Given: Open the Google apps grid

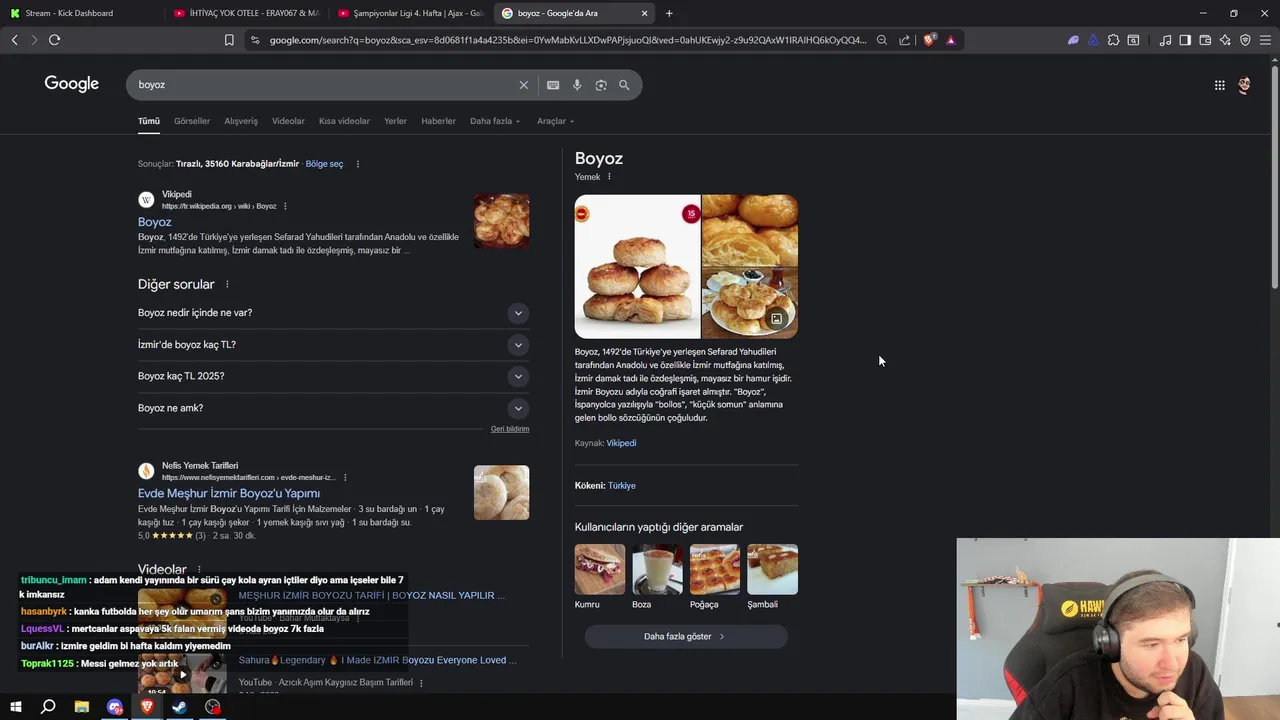Looking at the screenshot, I should (1219, 85).
